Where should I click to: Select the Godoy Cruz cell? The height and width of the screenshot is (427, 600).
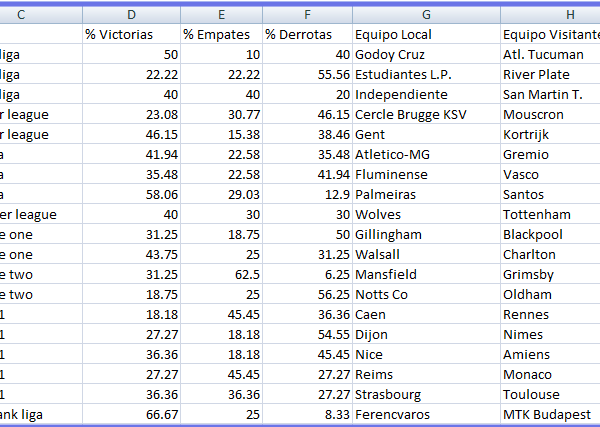pyautogui.click(x=426, y=54)
